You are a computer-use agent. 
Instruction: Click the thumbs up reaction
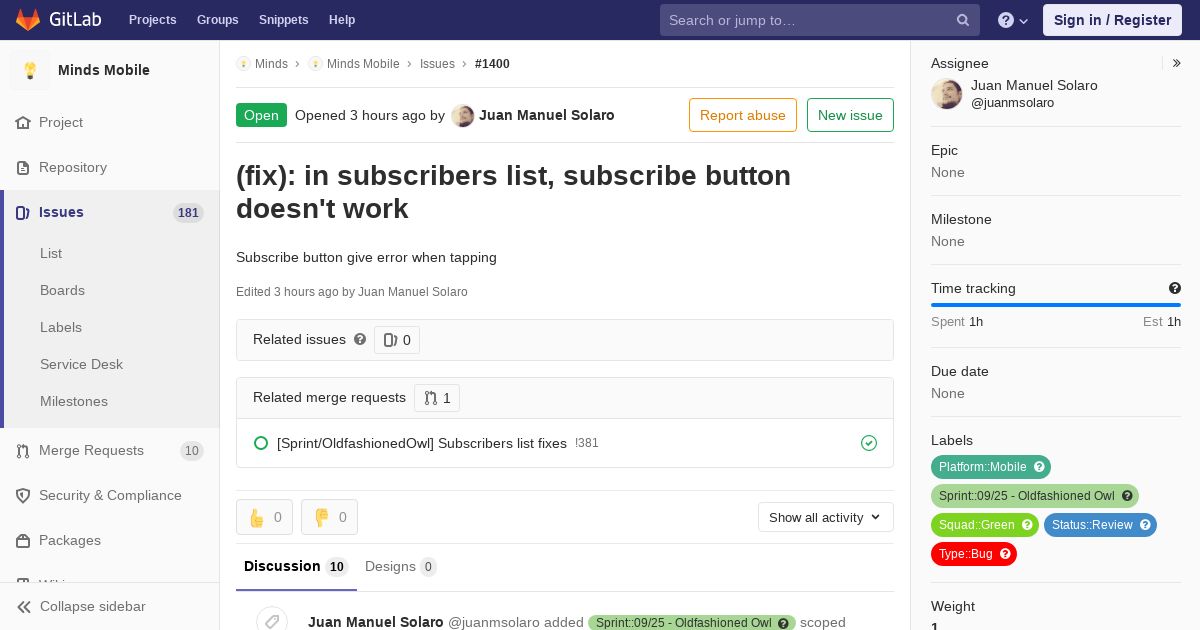[264, 517]
